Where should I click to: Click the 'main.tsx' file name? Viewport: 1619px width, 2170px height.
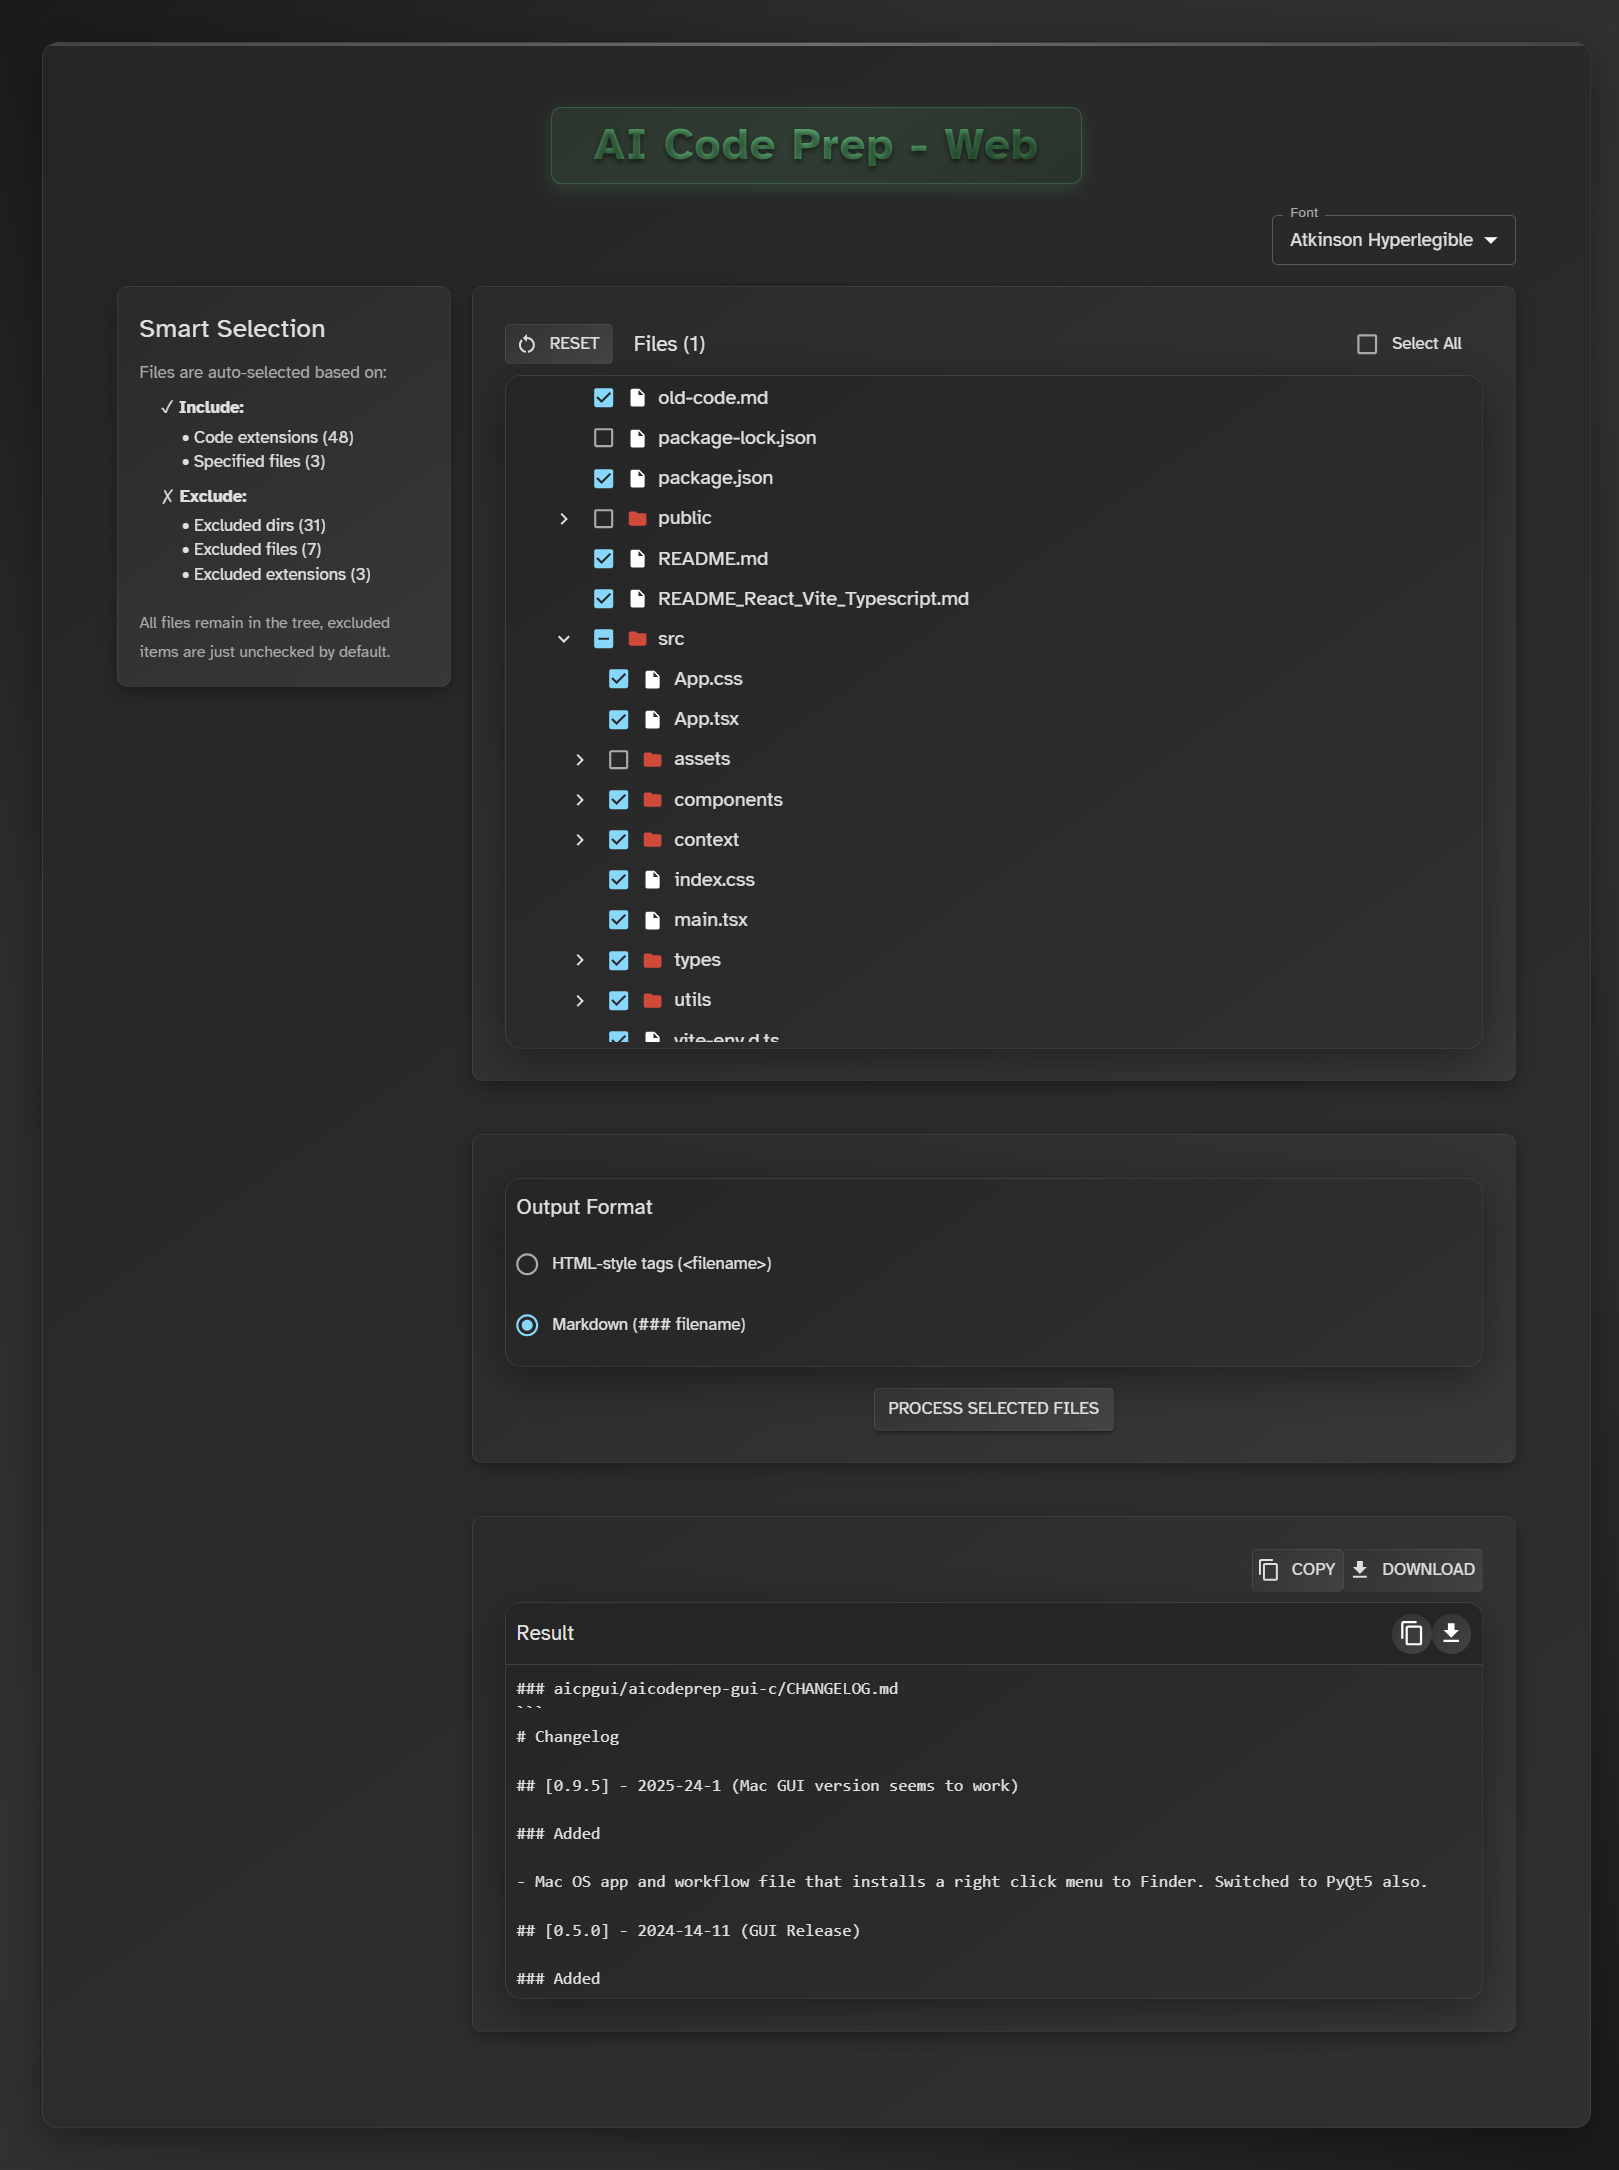pos(711,919)
